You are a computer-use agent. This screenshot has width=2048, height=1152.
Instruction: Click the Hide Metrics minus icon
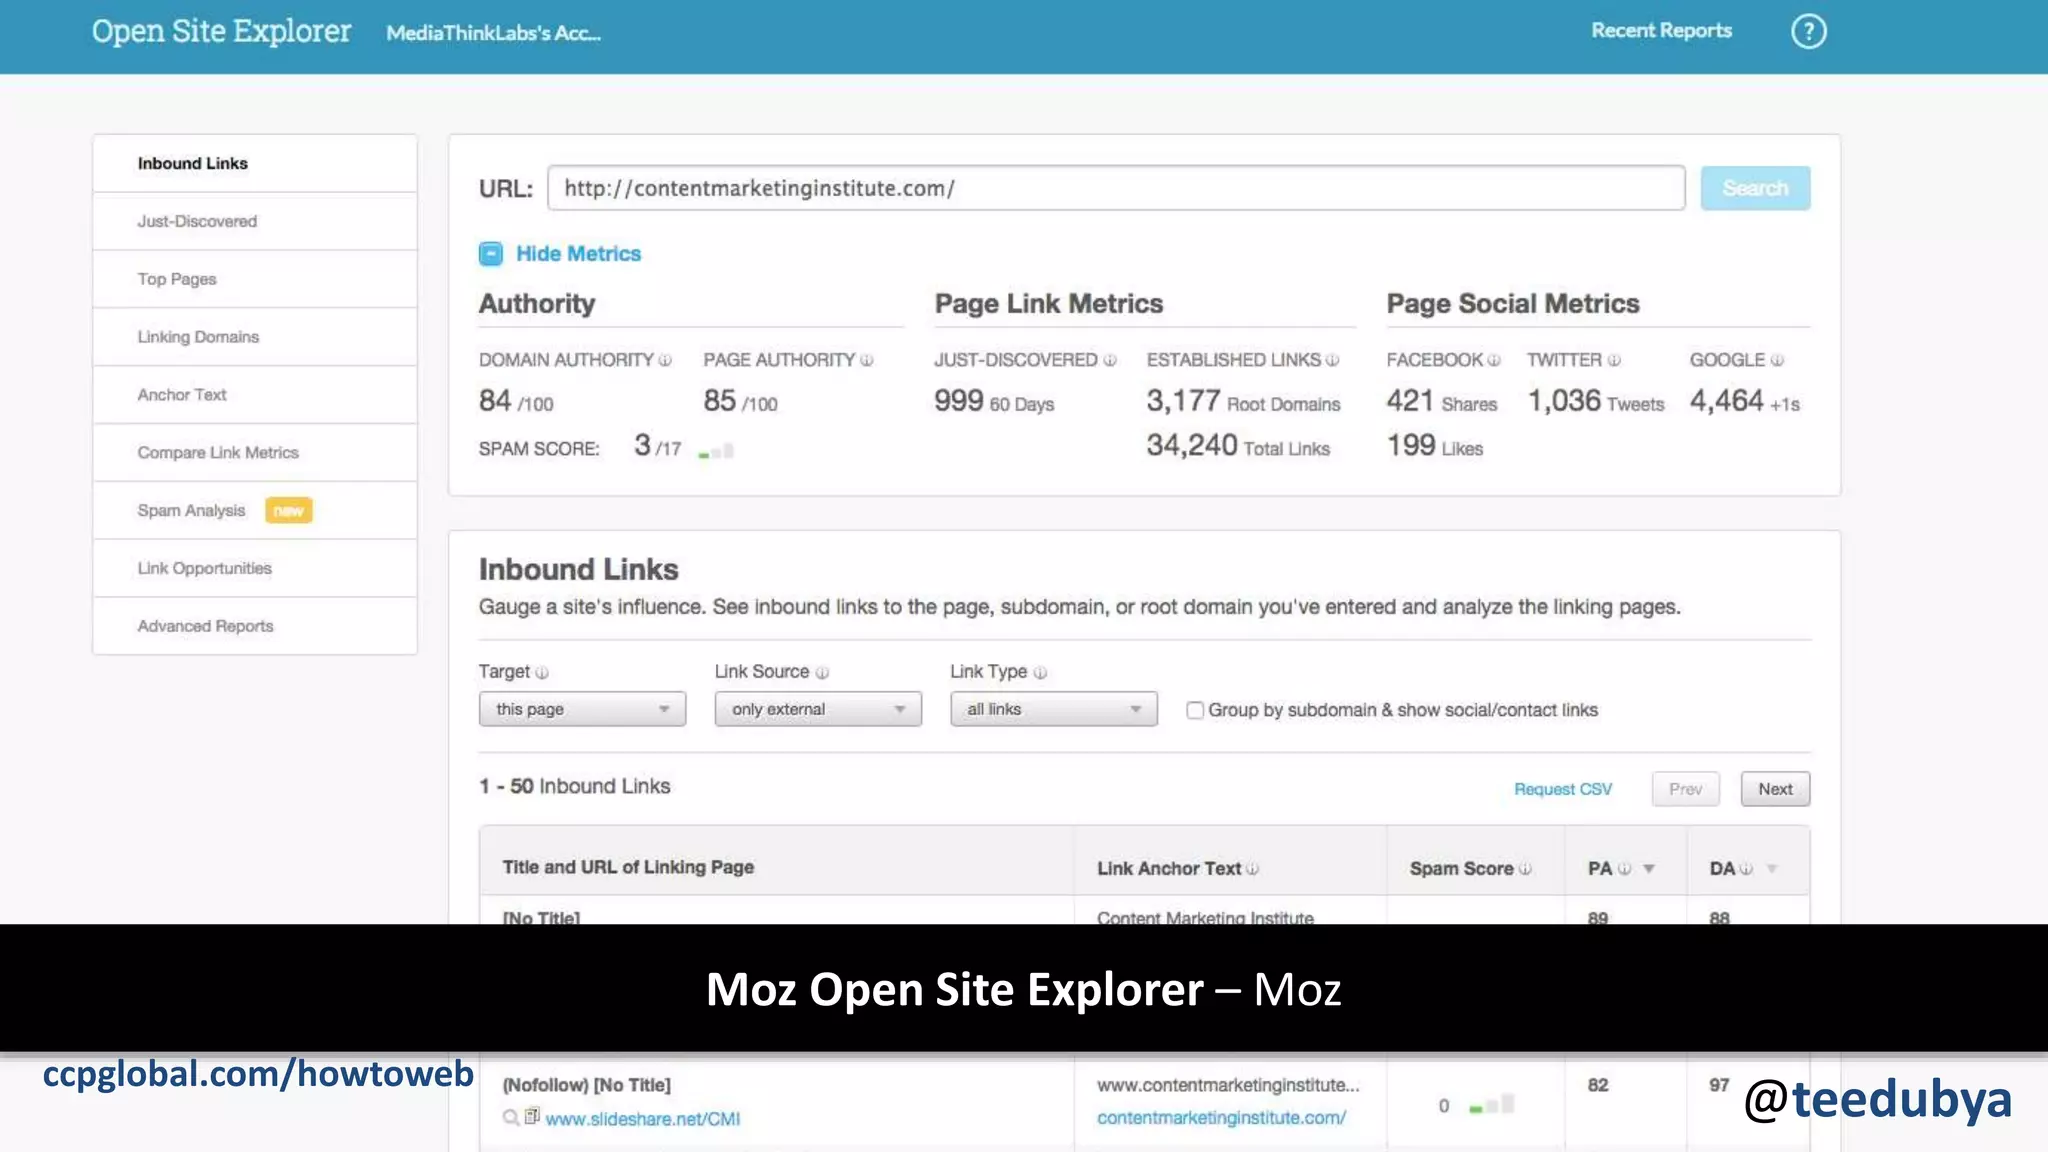[x=490, y=254]
